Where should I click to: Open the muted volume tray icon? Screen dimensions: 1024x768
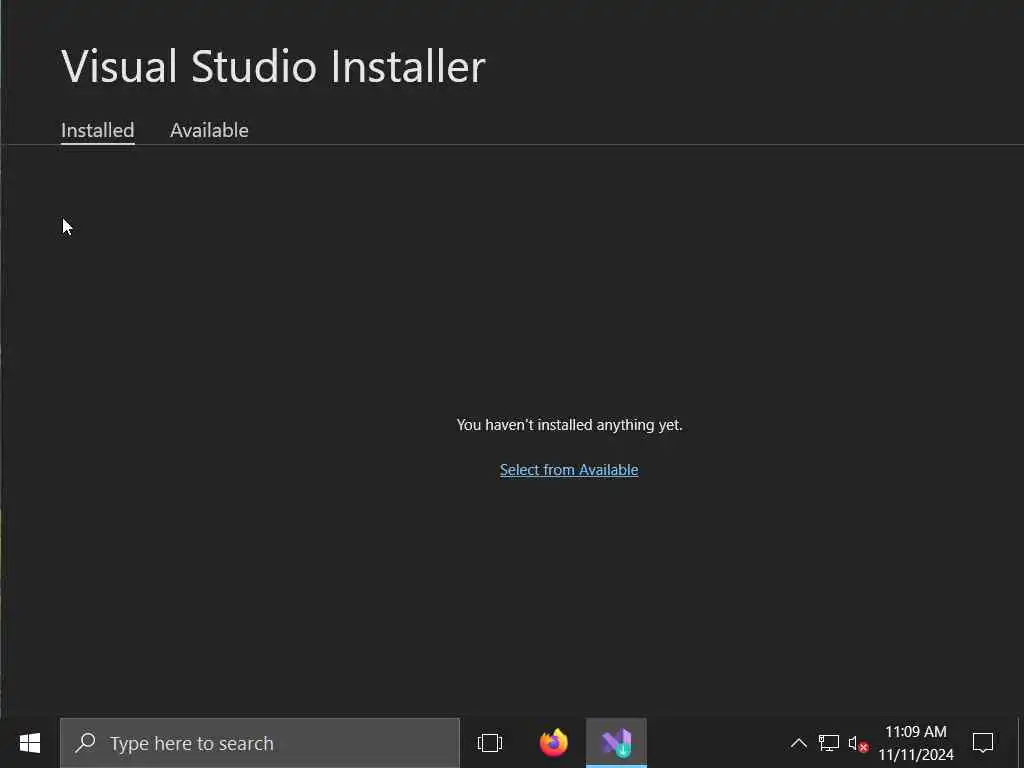[x=857, y=743]
